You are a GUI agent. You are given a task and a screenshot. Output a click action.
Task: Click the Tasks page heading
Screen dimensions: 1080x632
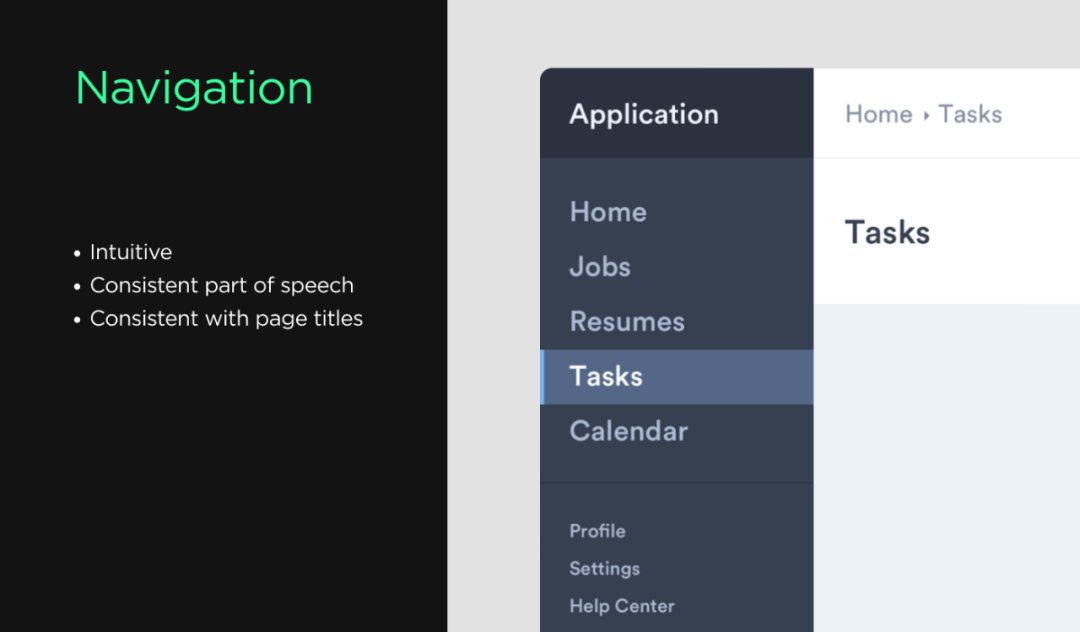tap(887, 233)
